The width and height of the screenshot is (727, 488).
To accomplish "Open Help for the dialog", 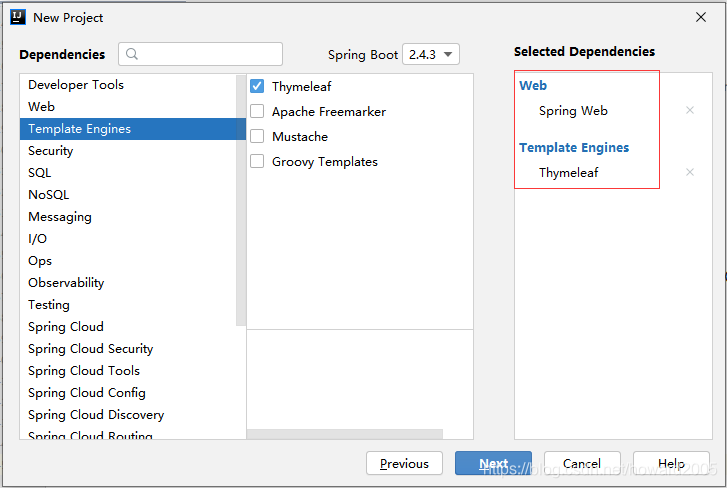I will coord(671,463).
